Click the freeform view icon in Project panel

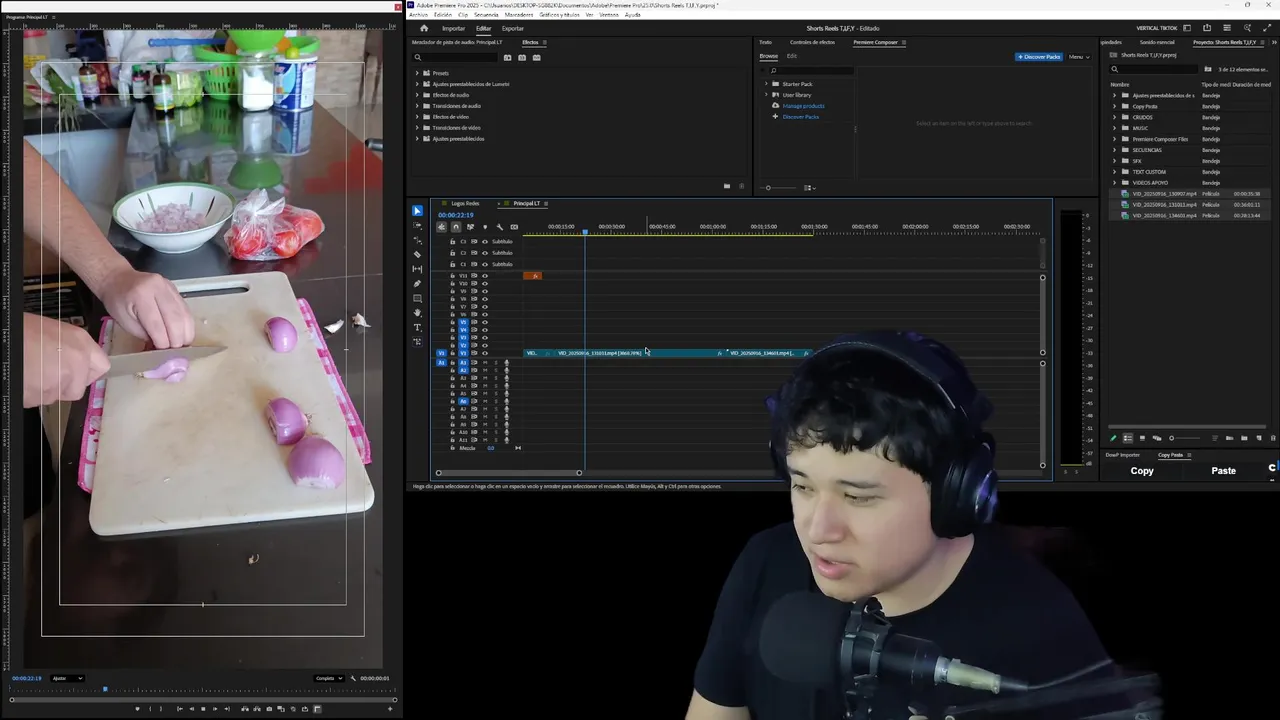[x=1157, y=438]
